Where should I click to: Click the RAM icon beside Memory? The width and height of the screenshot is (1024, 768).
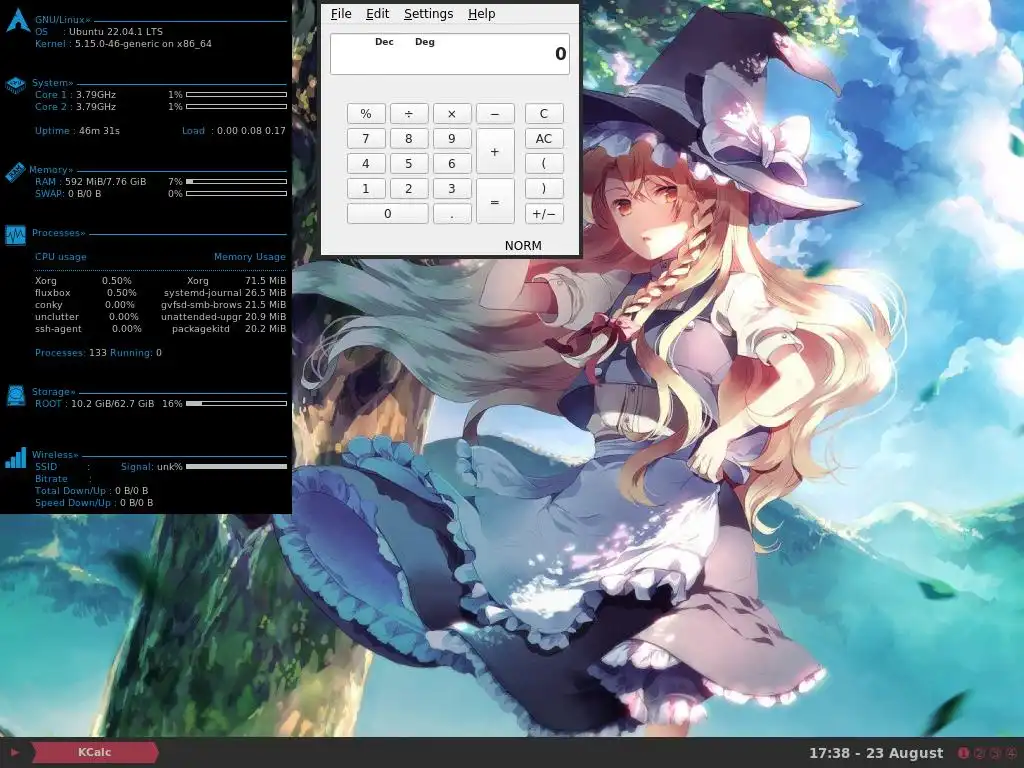pos(15,172)
